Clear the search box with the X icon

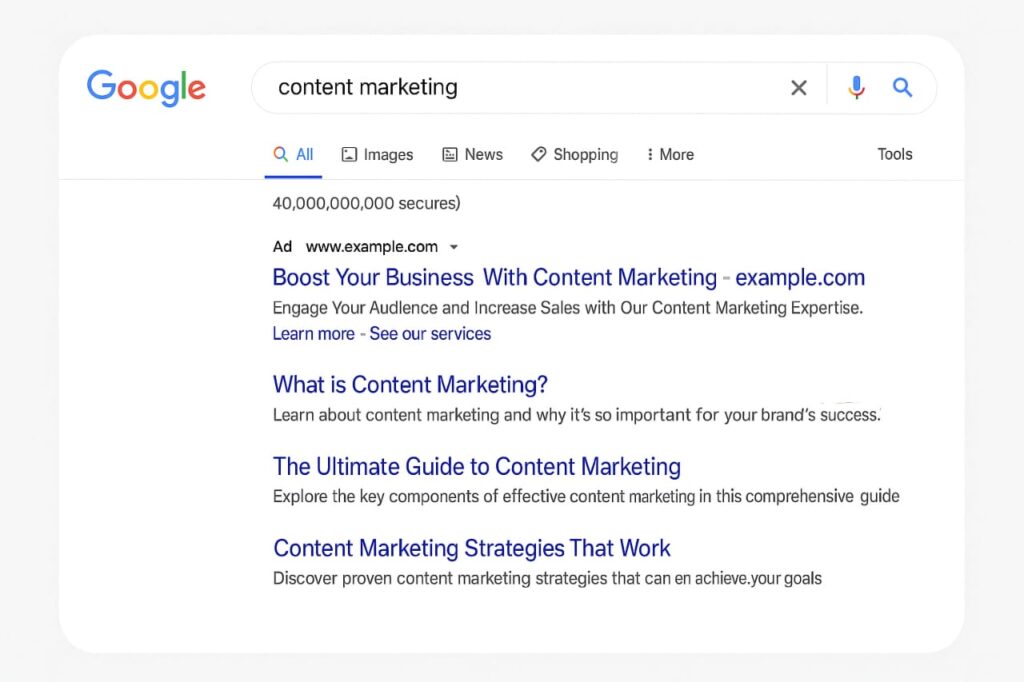point(799,88)
